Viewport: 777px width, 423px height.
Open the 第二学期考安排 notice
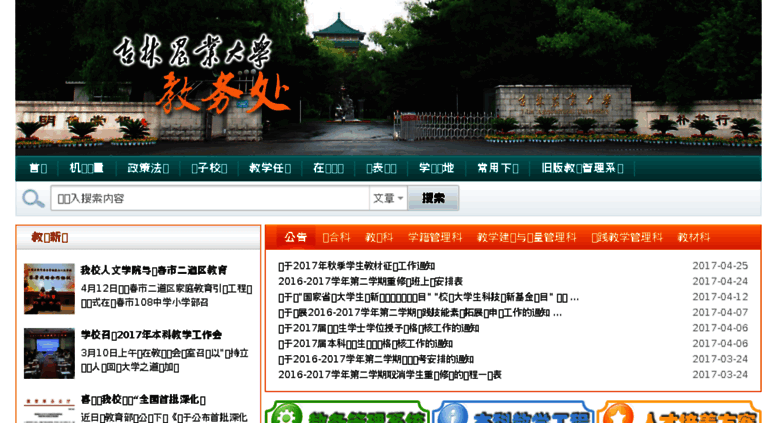(376, 359)
